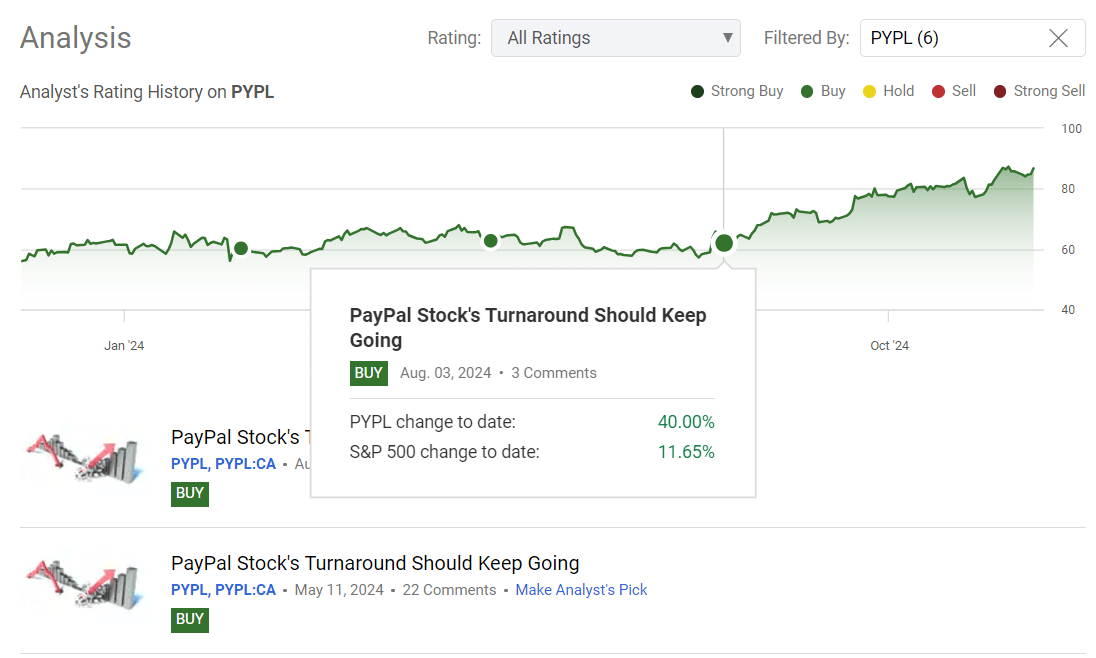Click the PYPL ticker link in May 11 article
Screen dimensions: 1096x658
point(189,590)
